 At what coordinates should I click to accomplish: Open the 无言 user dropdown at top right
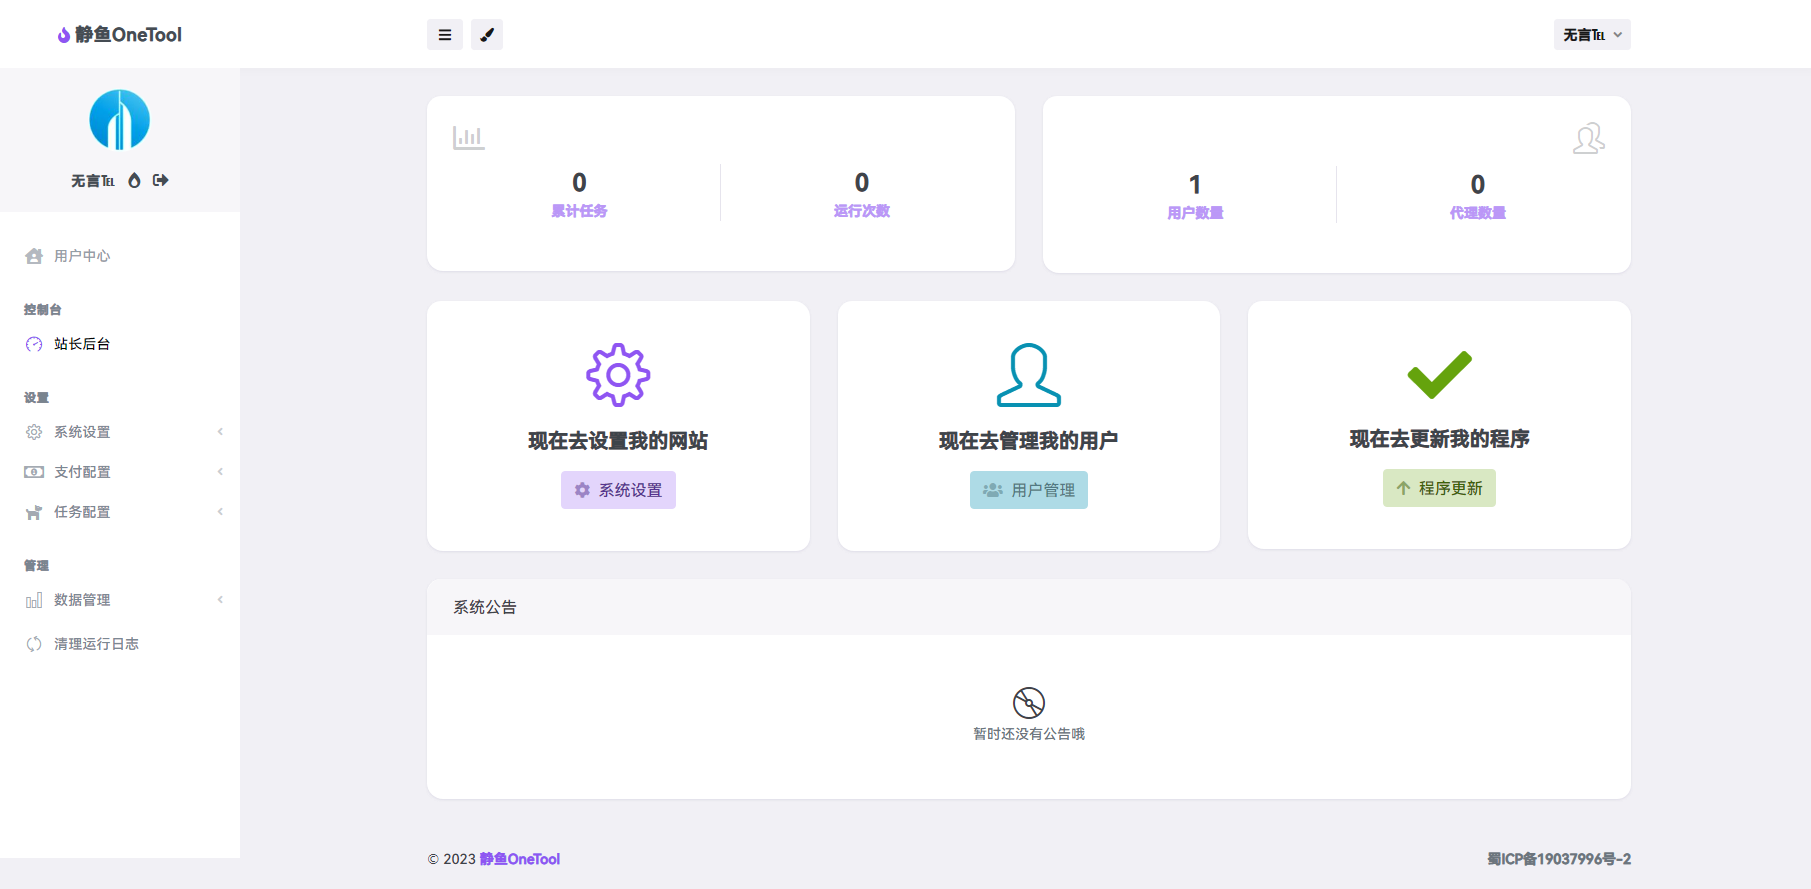click(1591, 35)
